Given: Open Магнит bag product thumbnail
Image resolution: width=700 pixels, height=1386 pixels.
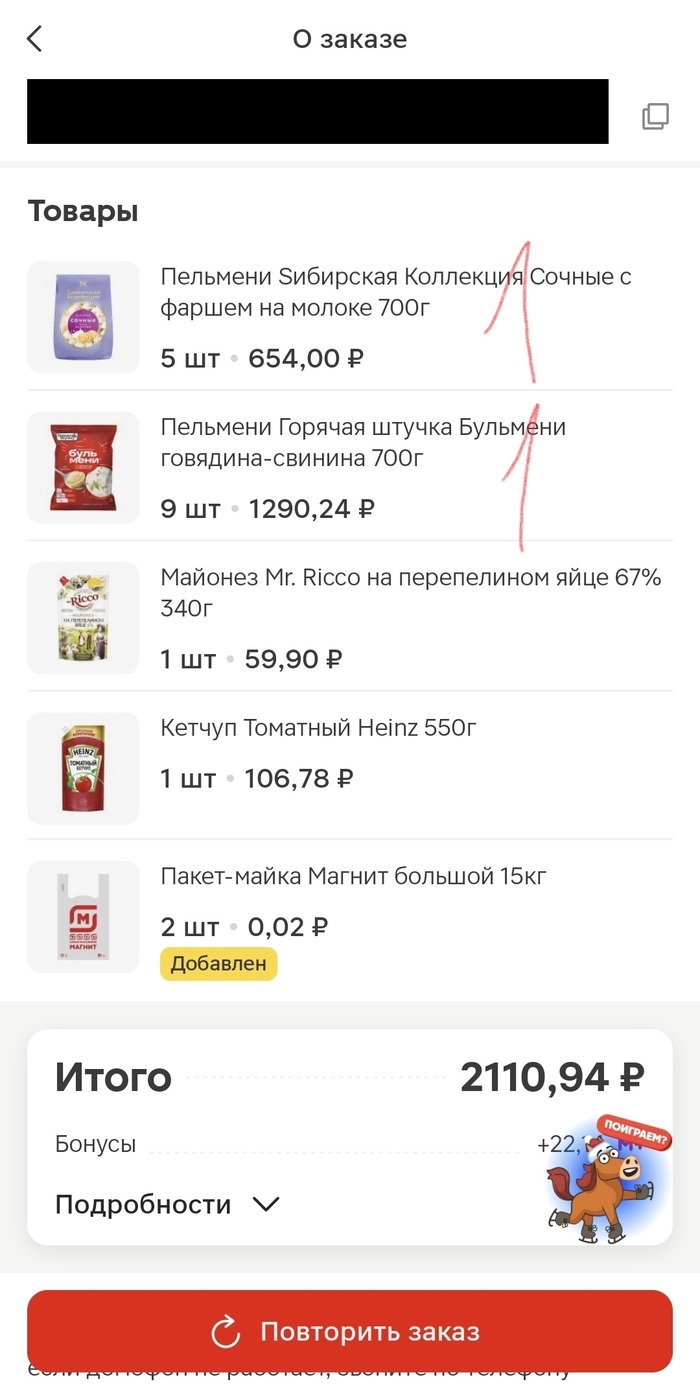Looking at the screenshot, I should [83, 917].
